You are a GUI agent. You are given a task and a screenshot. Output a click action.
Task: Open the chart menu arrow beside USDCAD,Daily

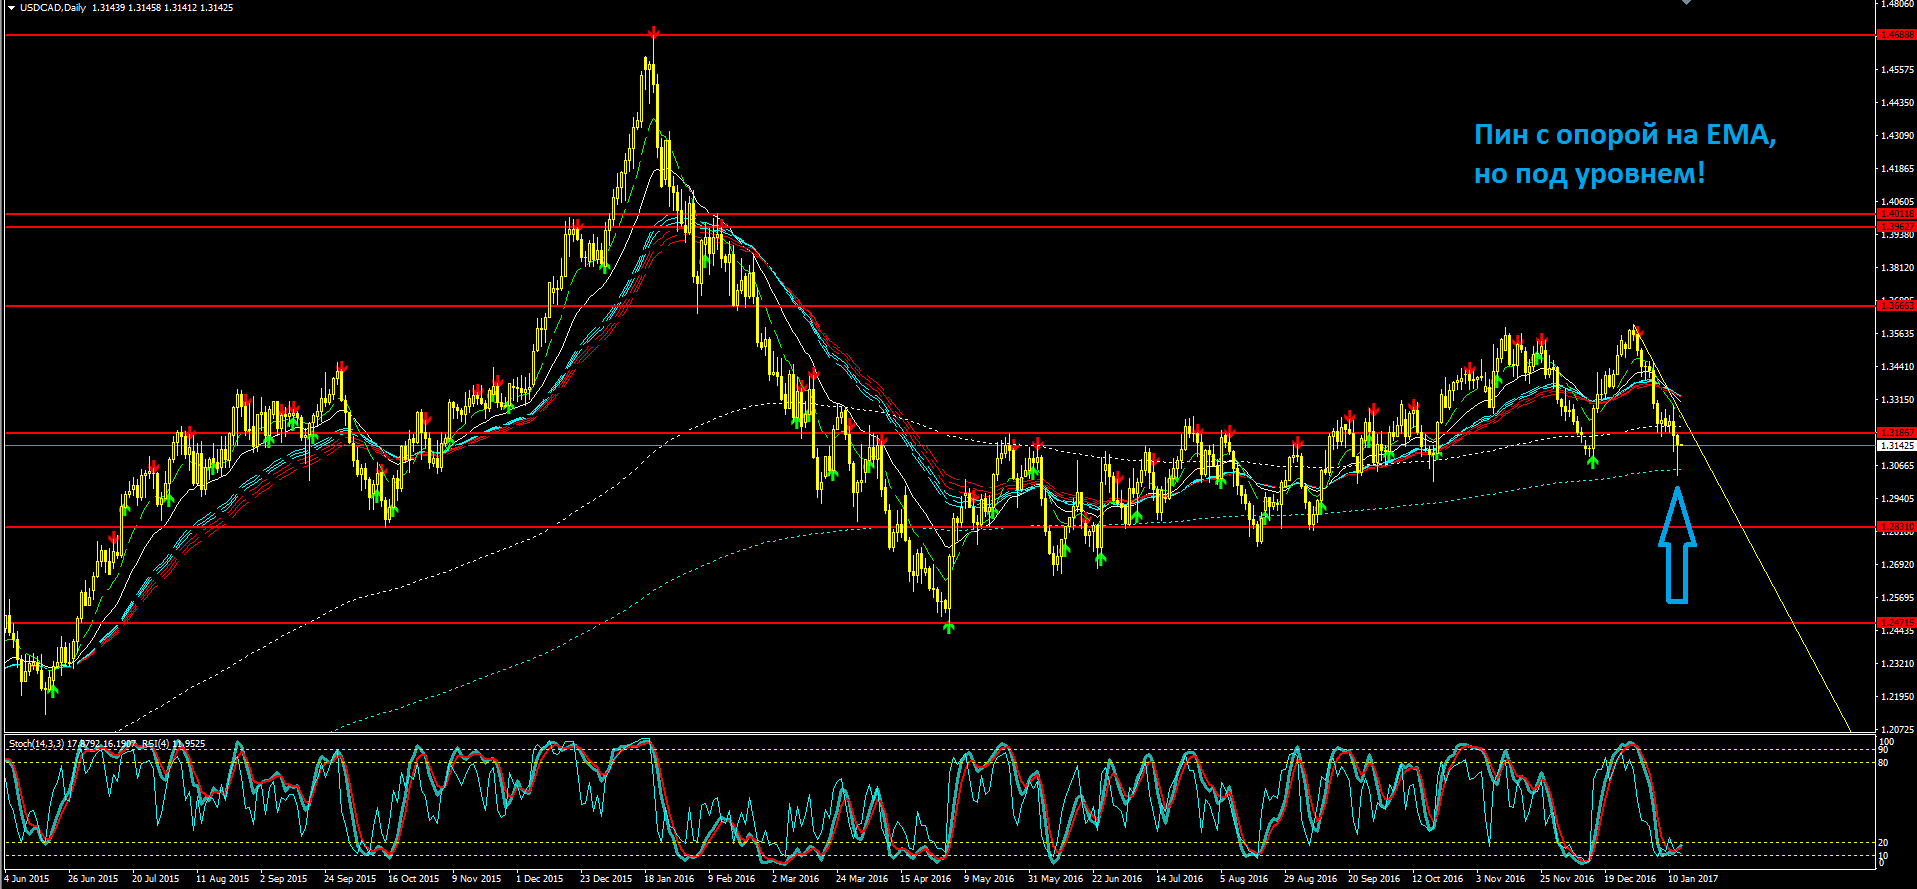tap(11, 8)
